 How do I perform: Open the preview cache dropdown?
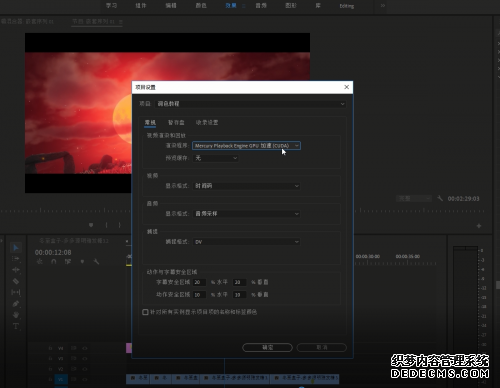[216, 158]
